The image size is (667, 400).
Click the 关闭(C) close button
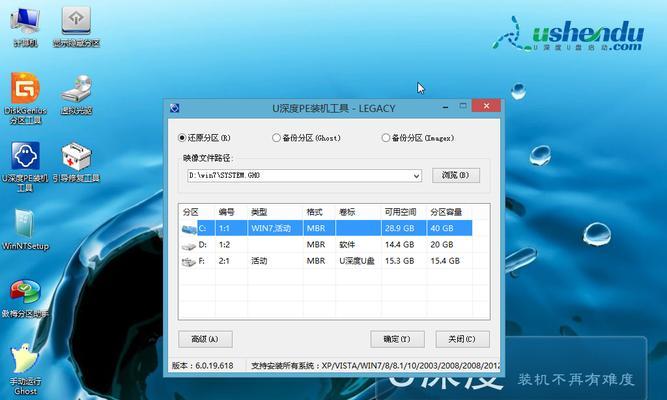[x=462, y=339]
